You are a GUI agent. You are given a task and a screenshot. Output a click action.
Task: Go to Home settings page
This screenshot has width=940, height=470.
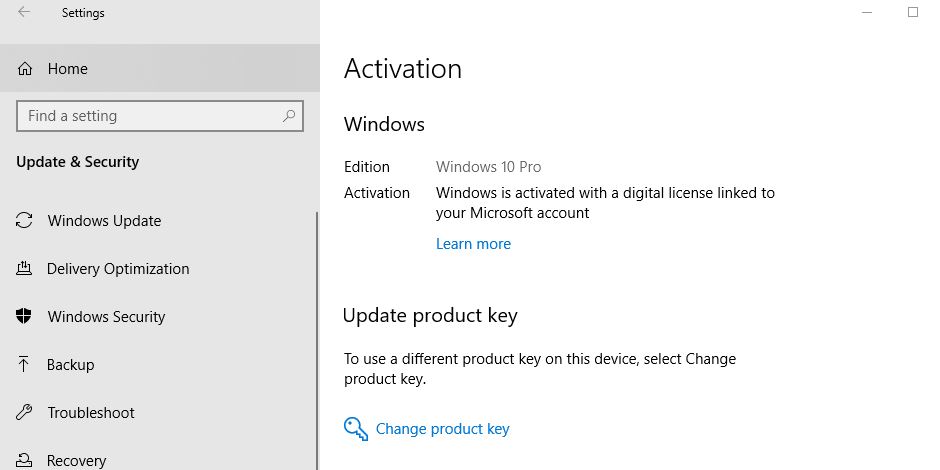(160, 68)
